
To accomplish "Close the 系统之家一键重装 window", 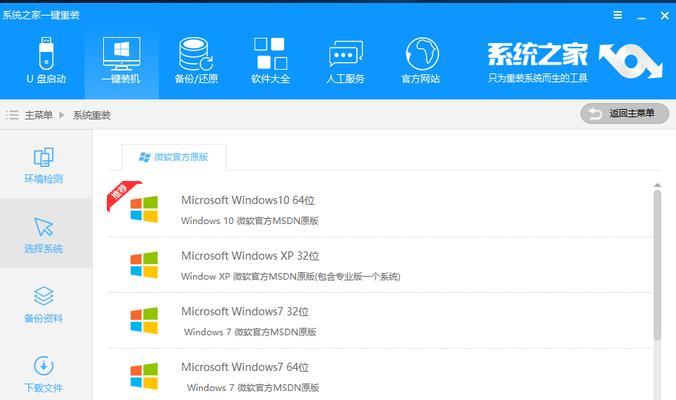I will point(665,16).
